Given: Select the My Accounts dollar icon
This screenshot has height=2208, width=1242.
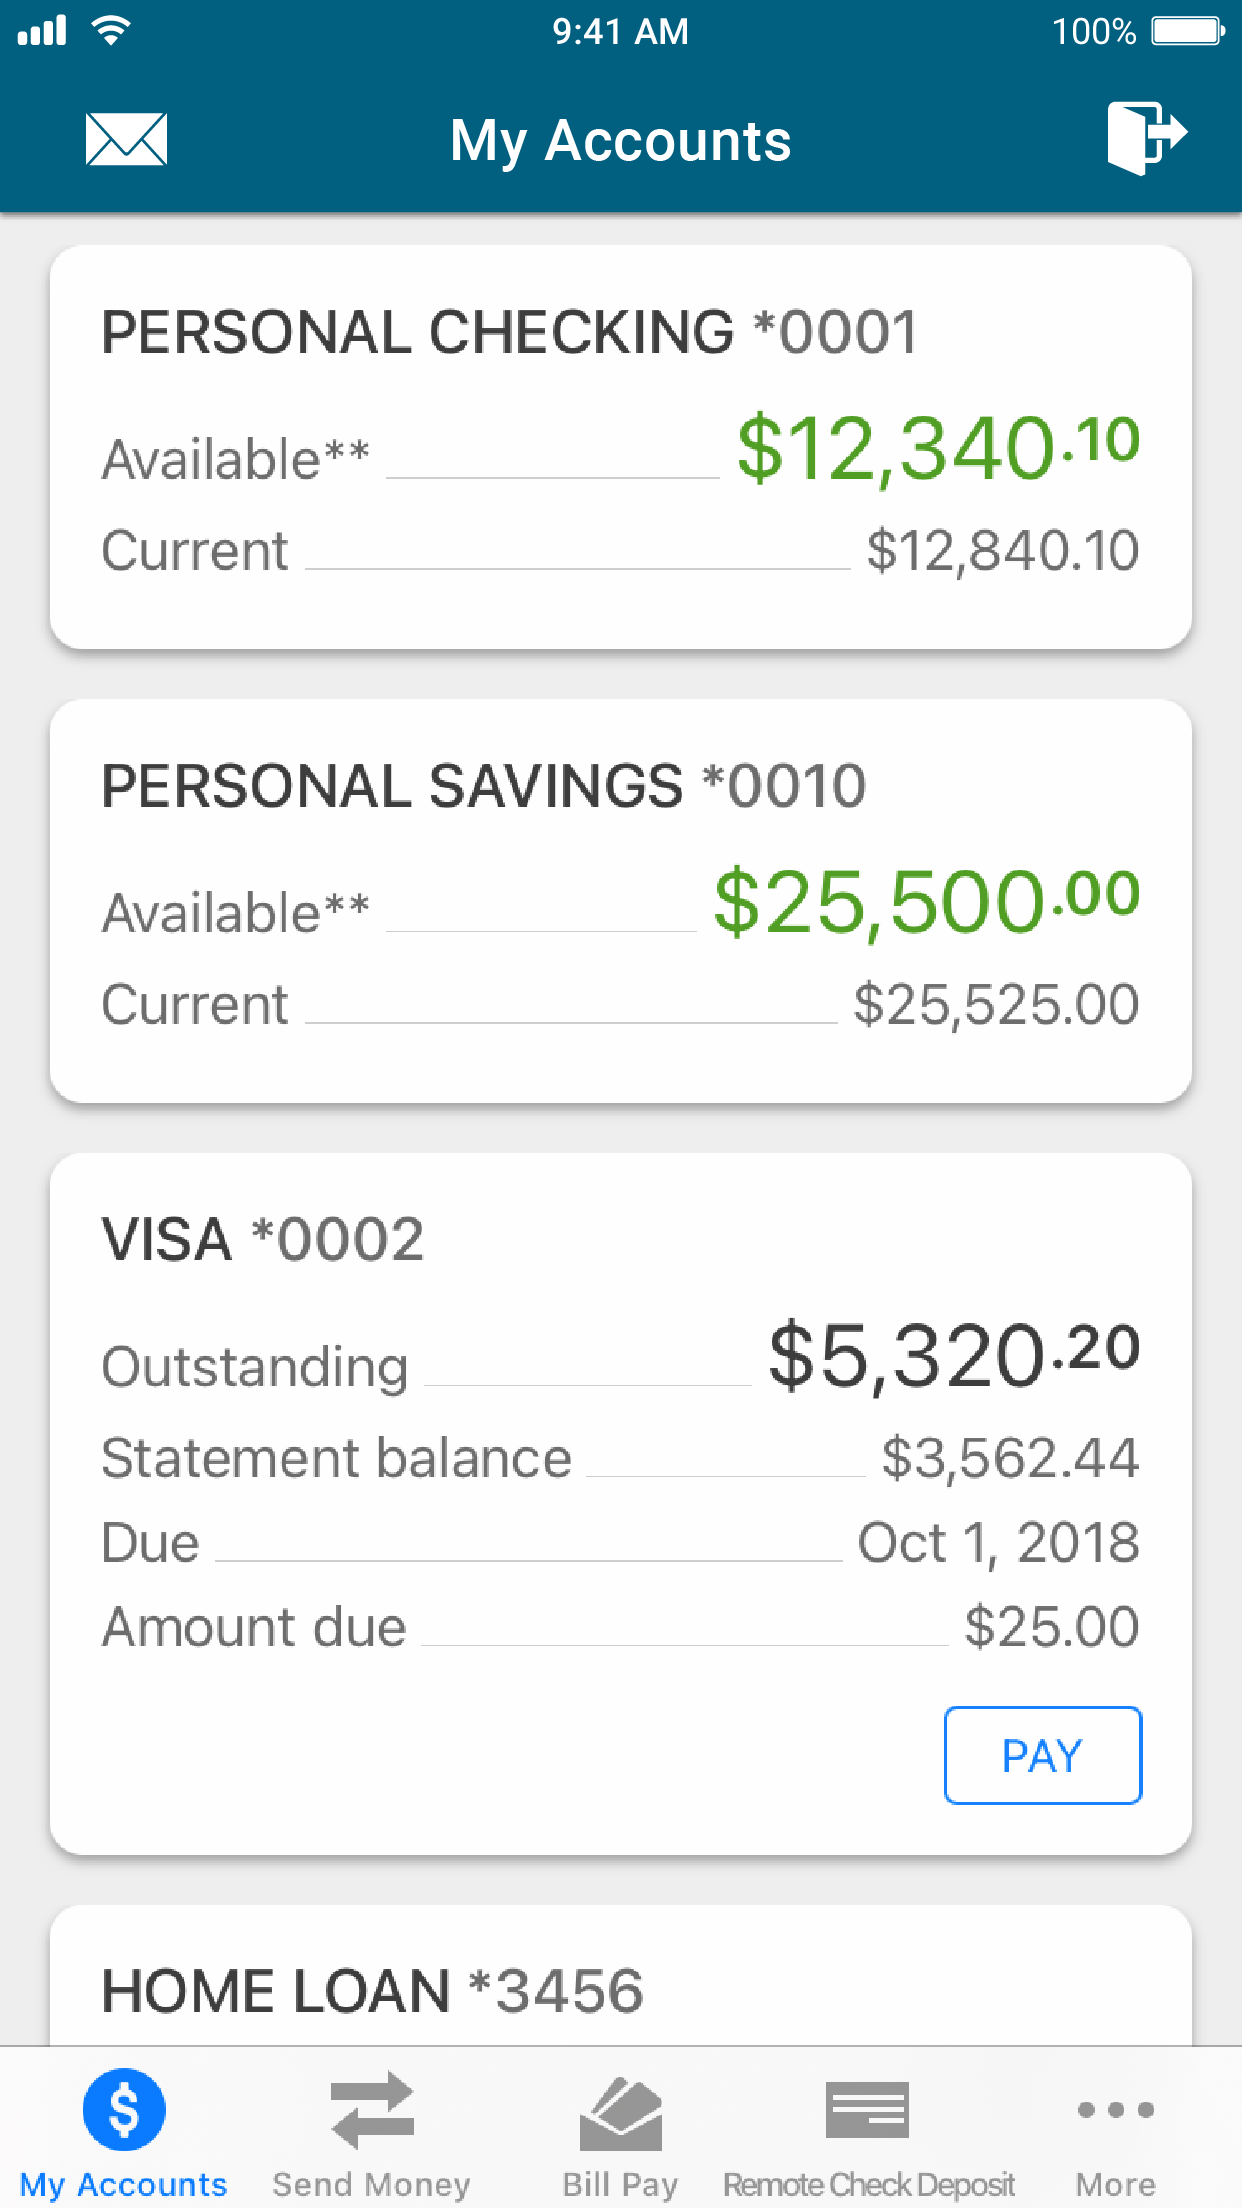Looking at the screenshot, I should tap(124, 2109).
